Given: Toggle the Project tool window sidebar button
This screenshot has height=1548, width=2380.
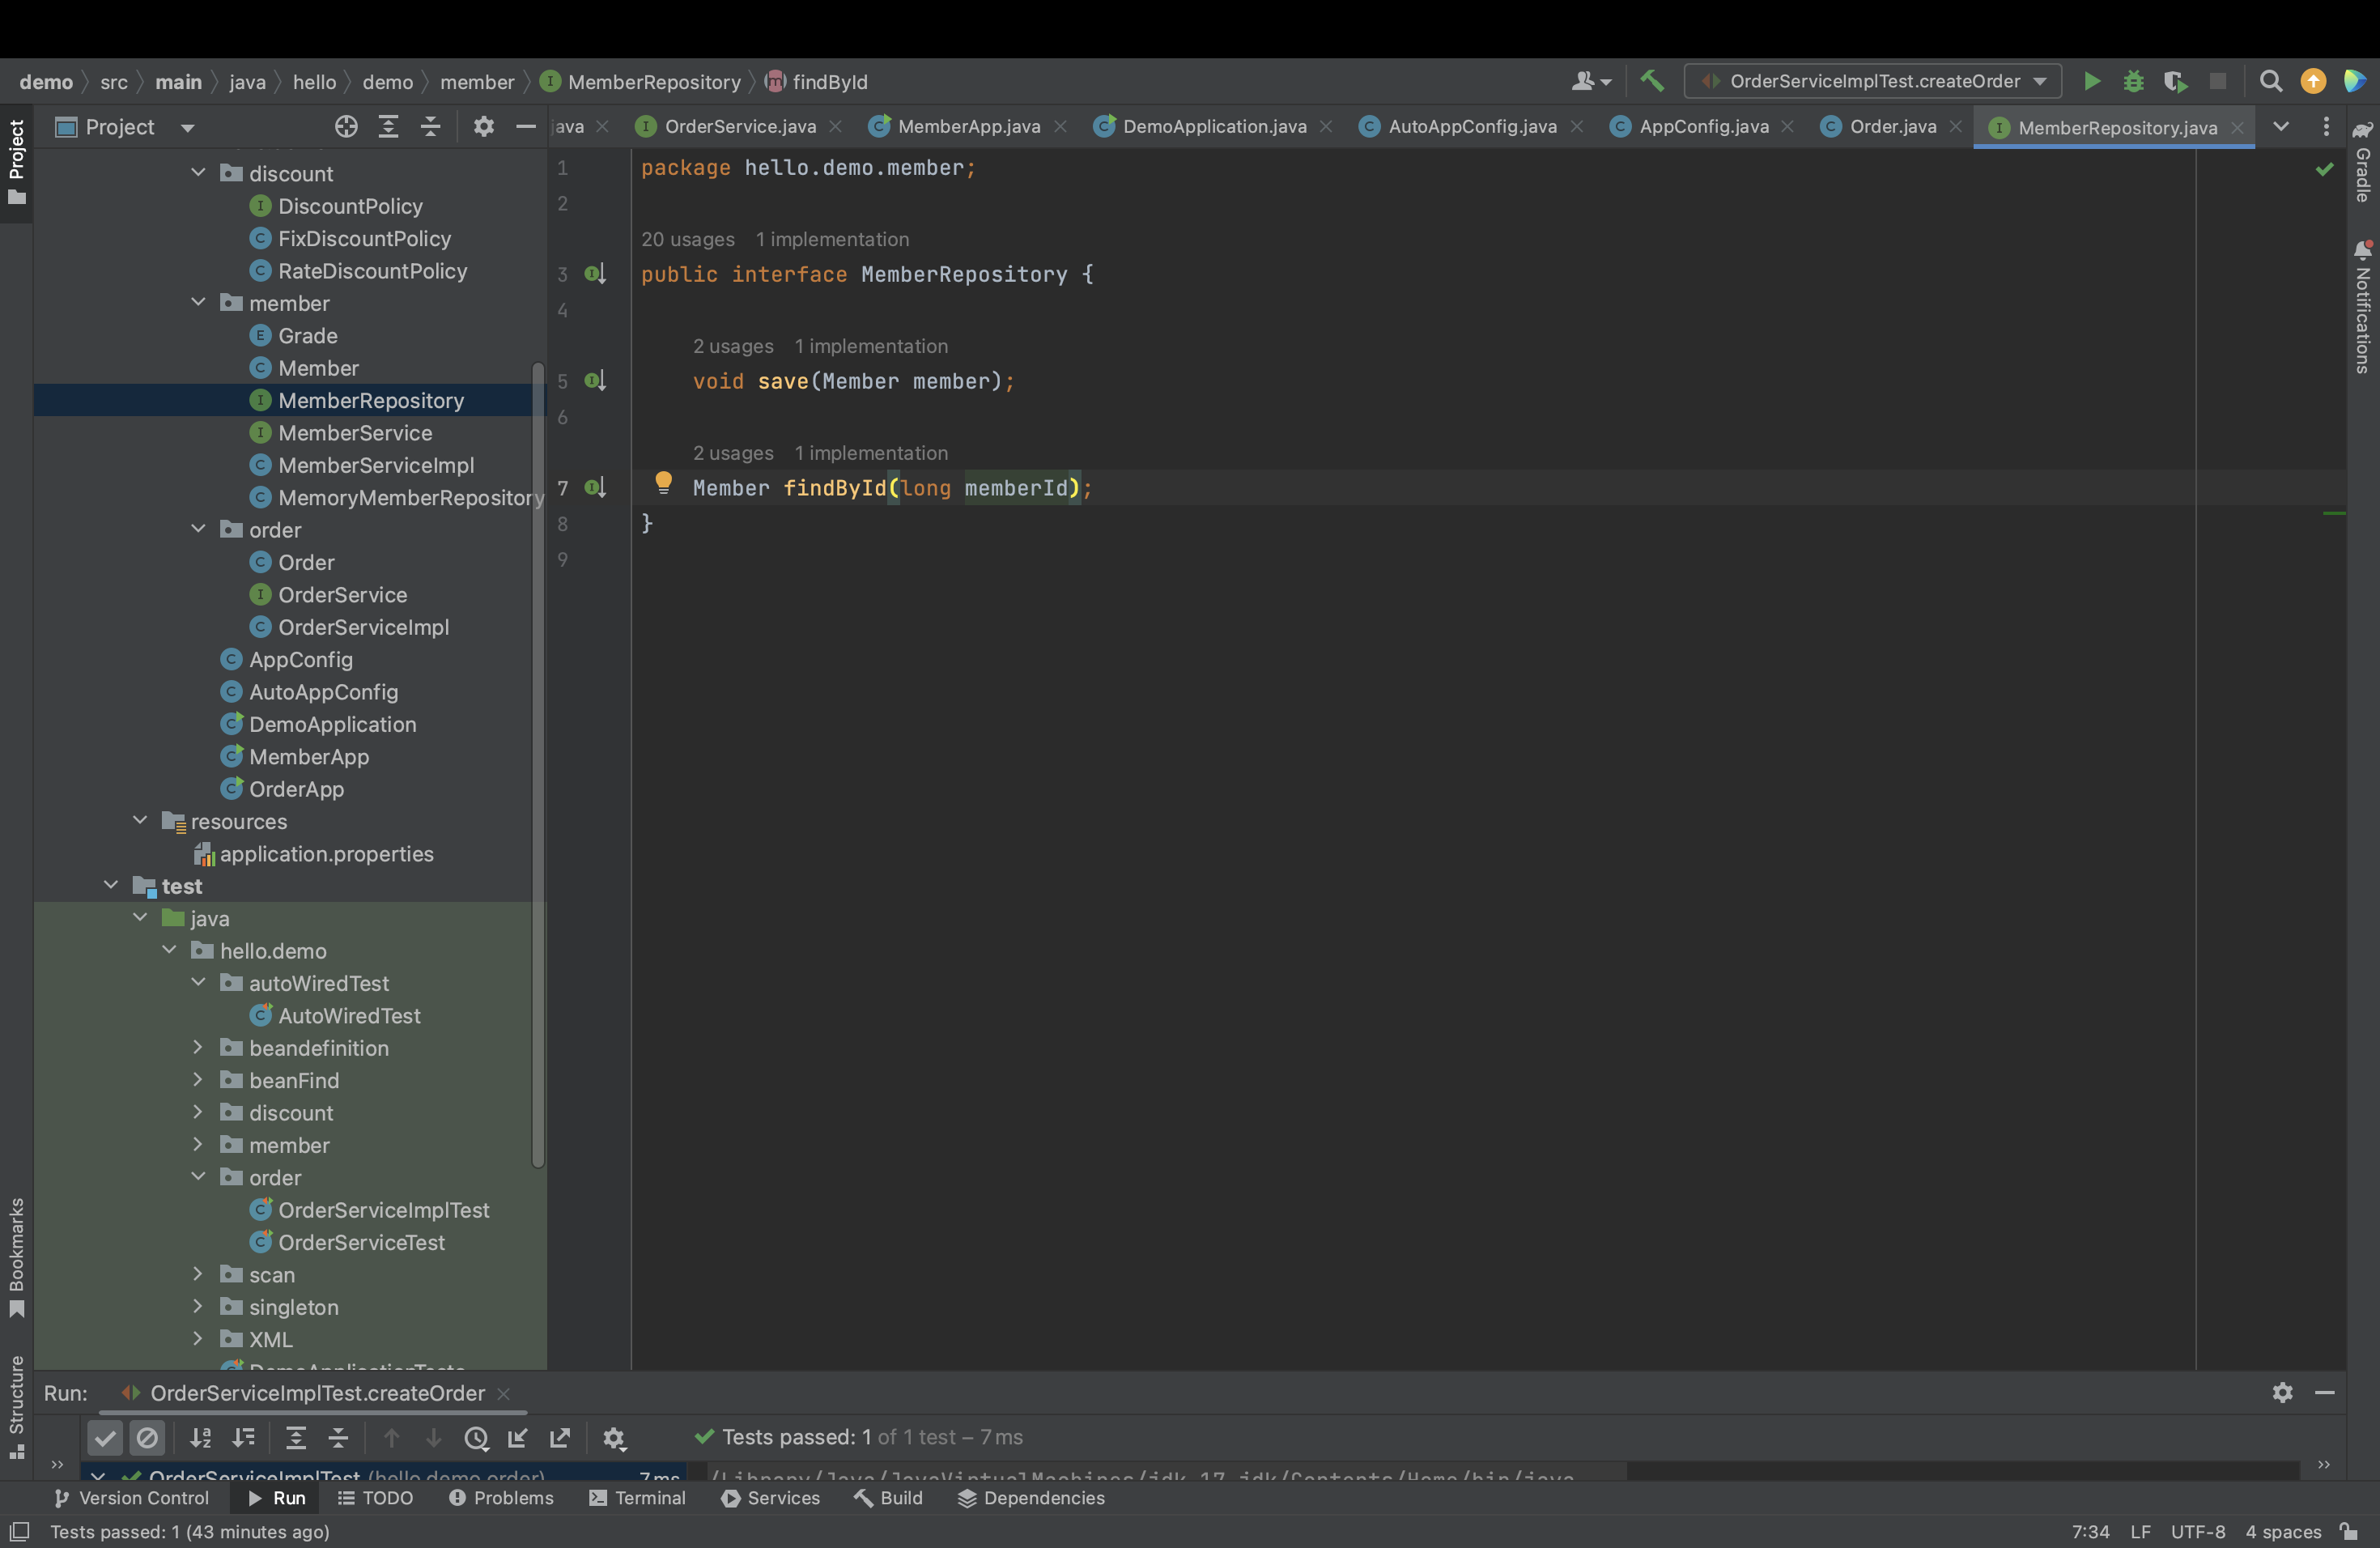Looking at the screenshot, I should [x=17, y=162].
